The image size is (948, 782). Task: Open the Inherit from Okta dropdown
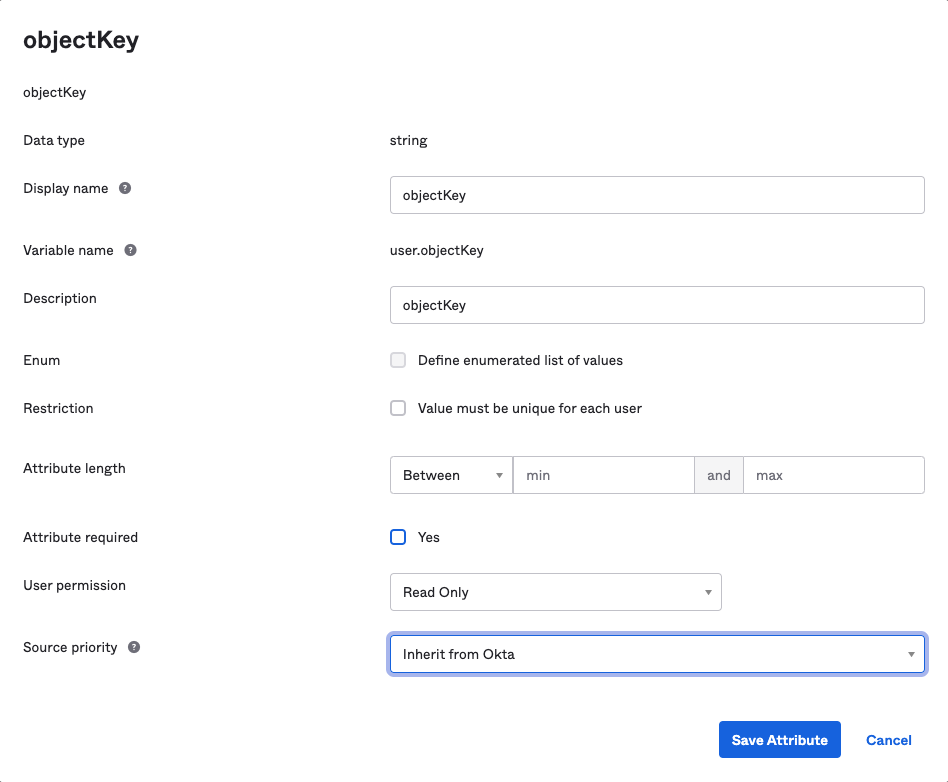pyautogui.click(x=657, y=654)
